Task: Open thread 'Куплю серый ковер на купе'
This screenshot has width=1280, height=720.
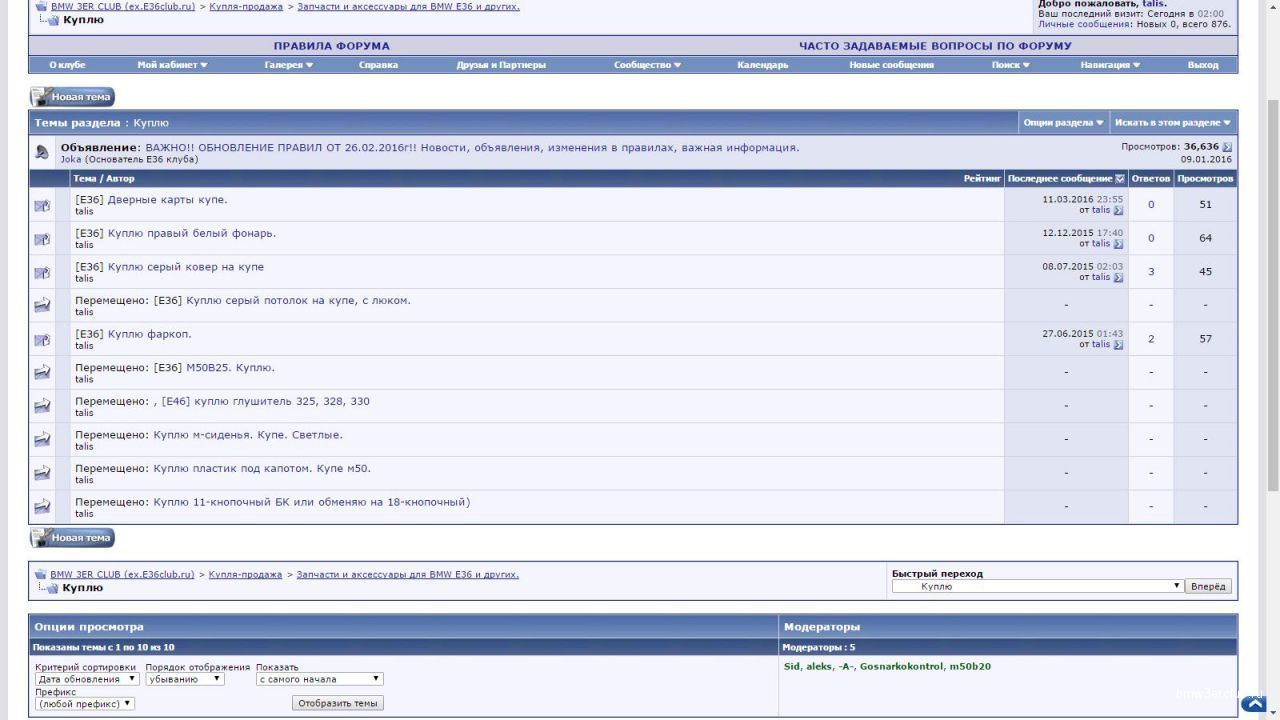Action: [x=185, y=267]
